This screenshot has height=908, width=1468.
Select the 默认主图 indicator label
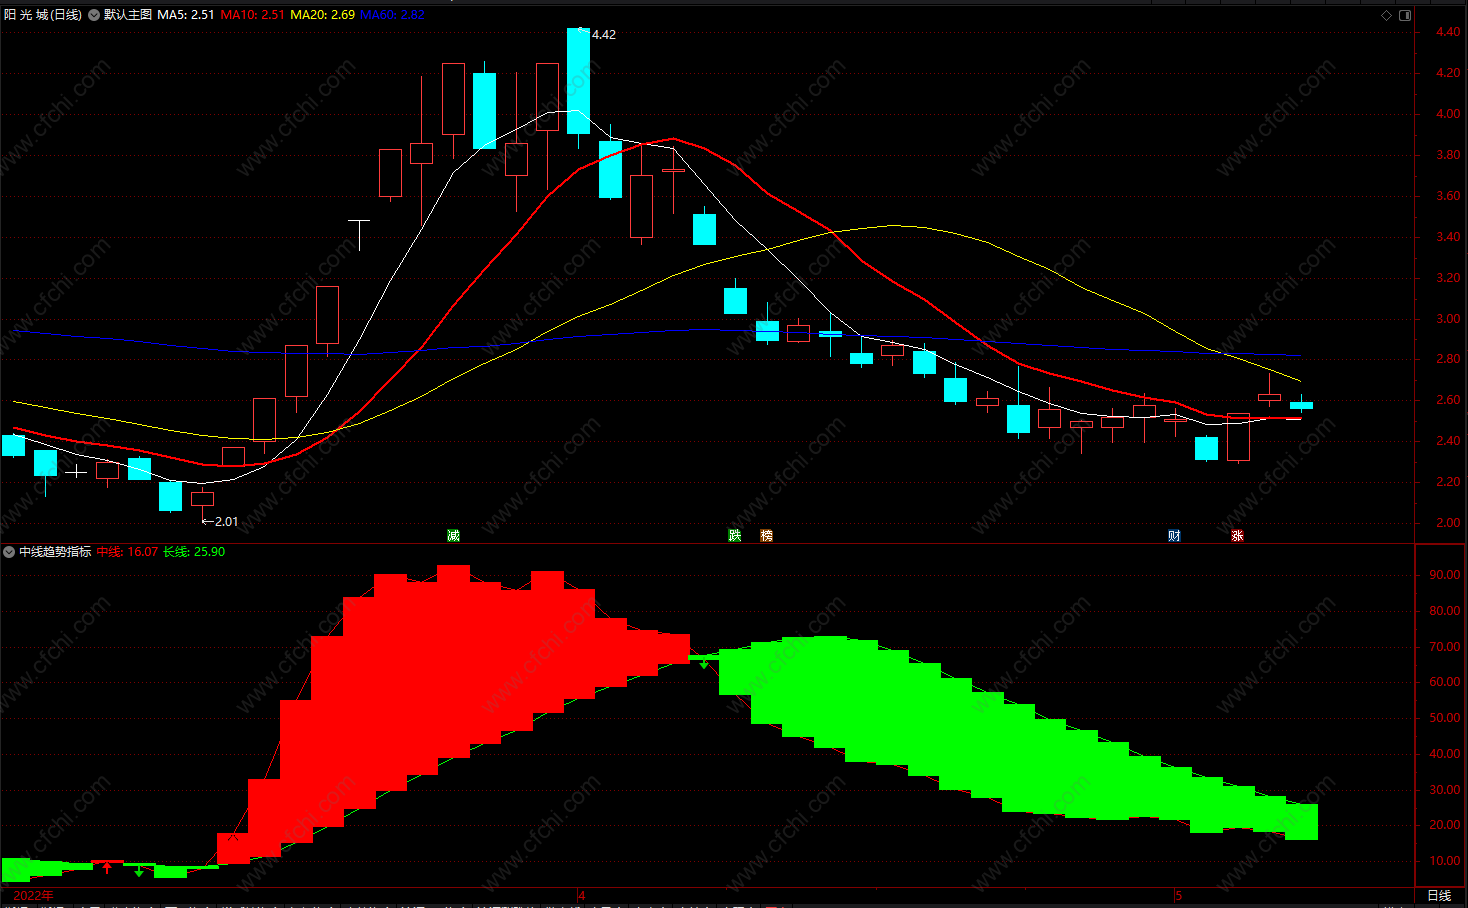[x=128, y=15]
